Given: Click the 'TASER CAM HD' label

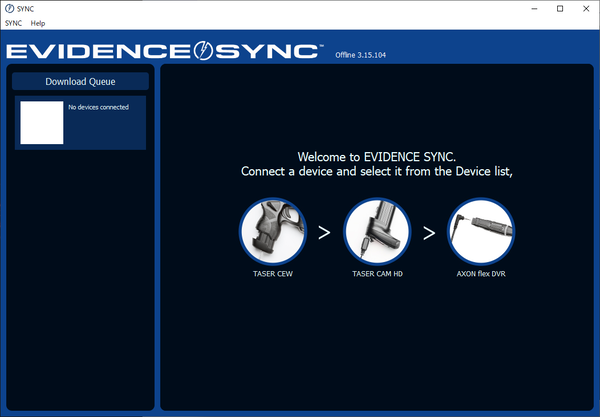Looking at the screenshot, I should click(x=377, y=274).
